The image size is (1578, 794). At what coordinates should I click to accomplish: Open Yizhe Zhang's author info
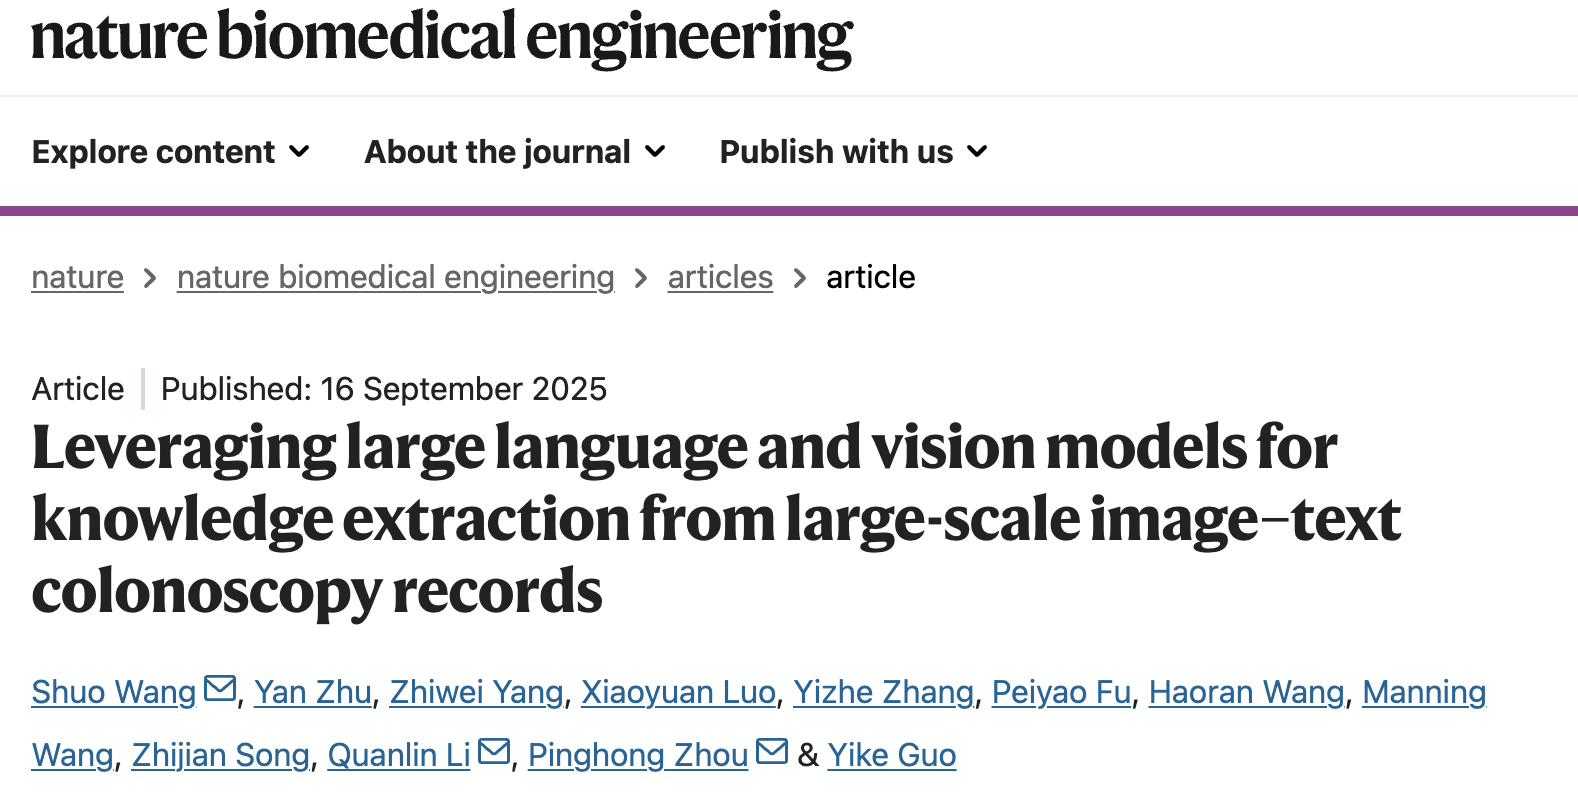883,692
